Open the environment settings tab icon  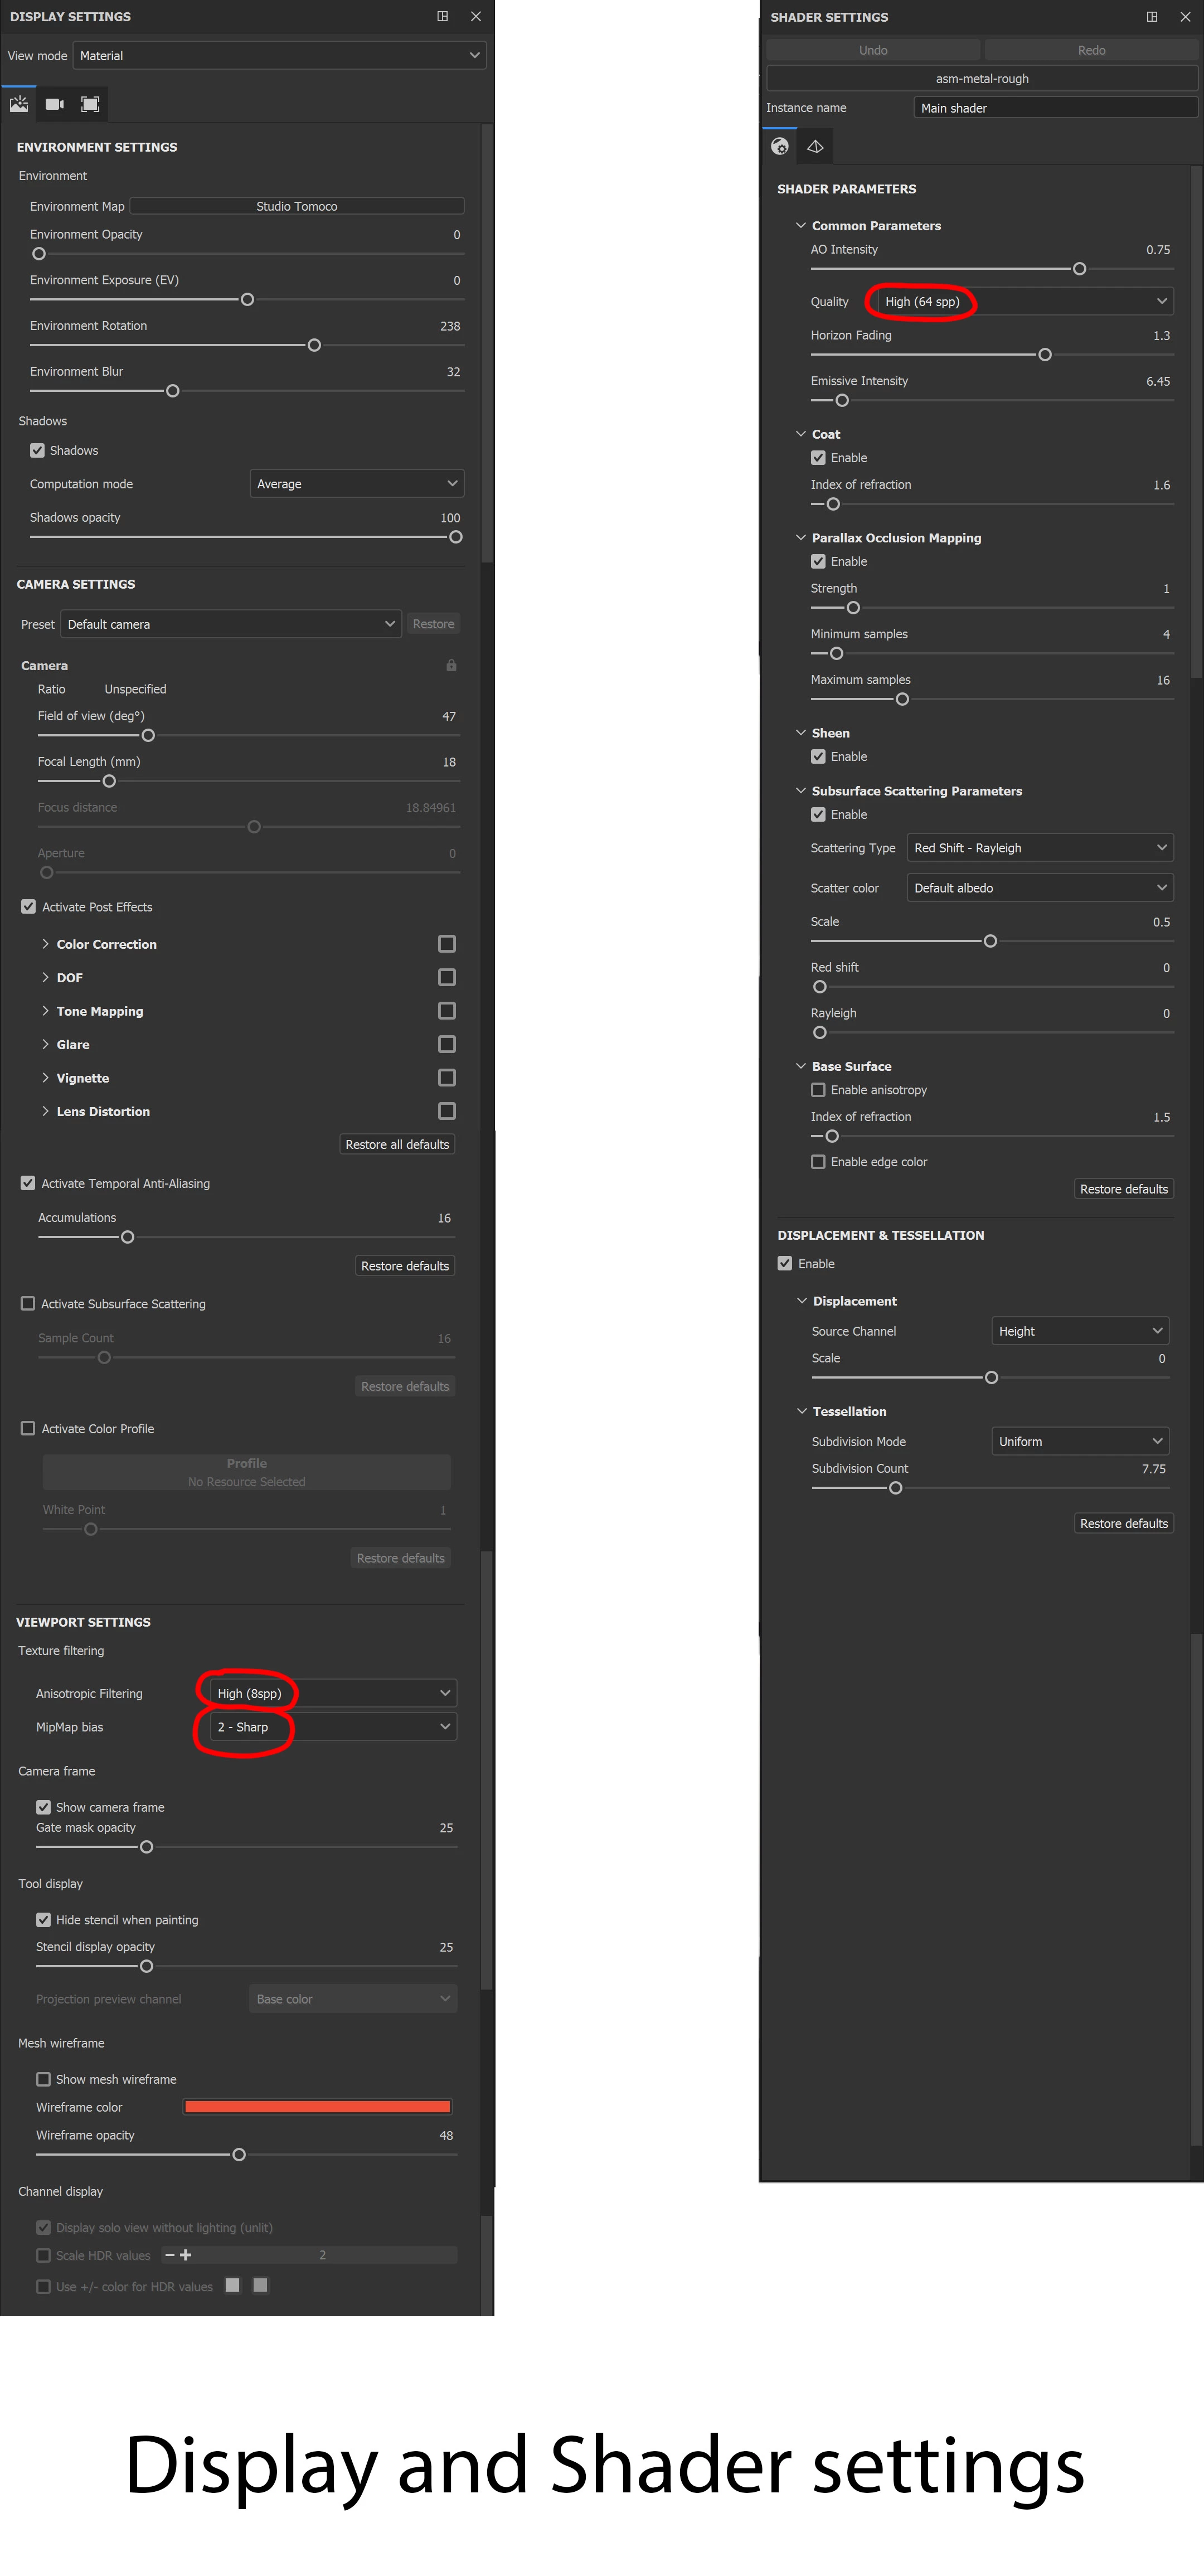tap(19, 104)
